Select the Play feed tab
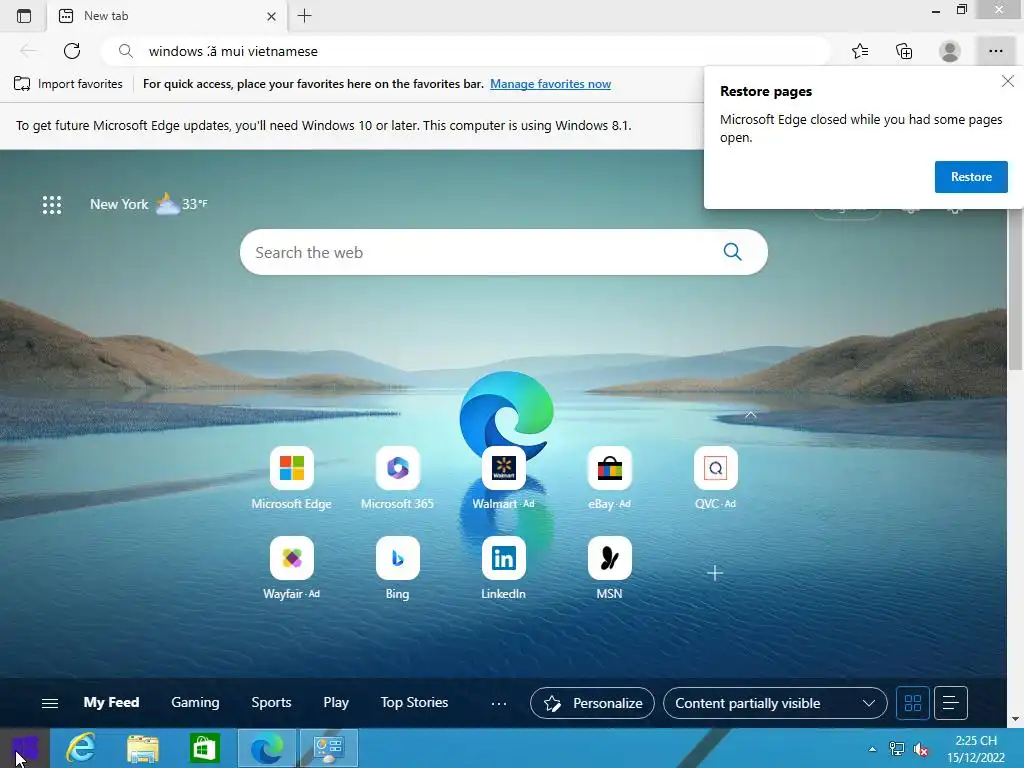This screenshot has width=1024, height=768. coord(336,703)
